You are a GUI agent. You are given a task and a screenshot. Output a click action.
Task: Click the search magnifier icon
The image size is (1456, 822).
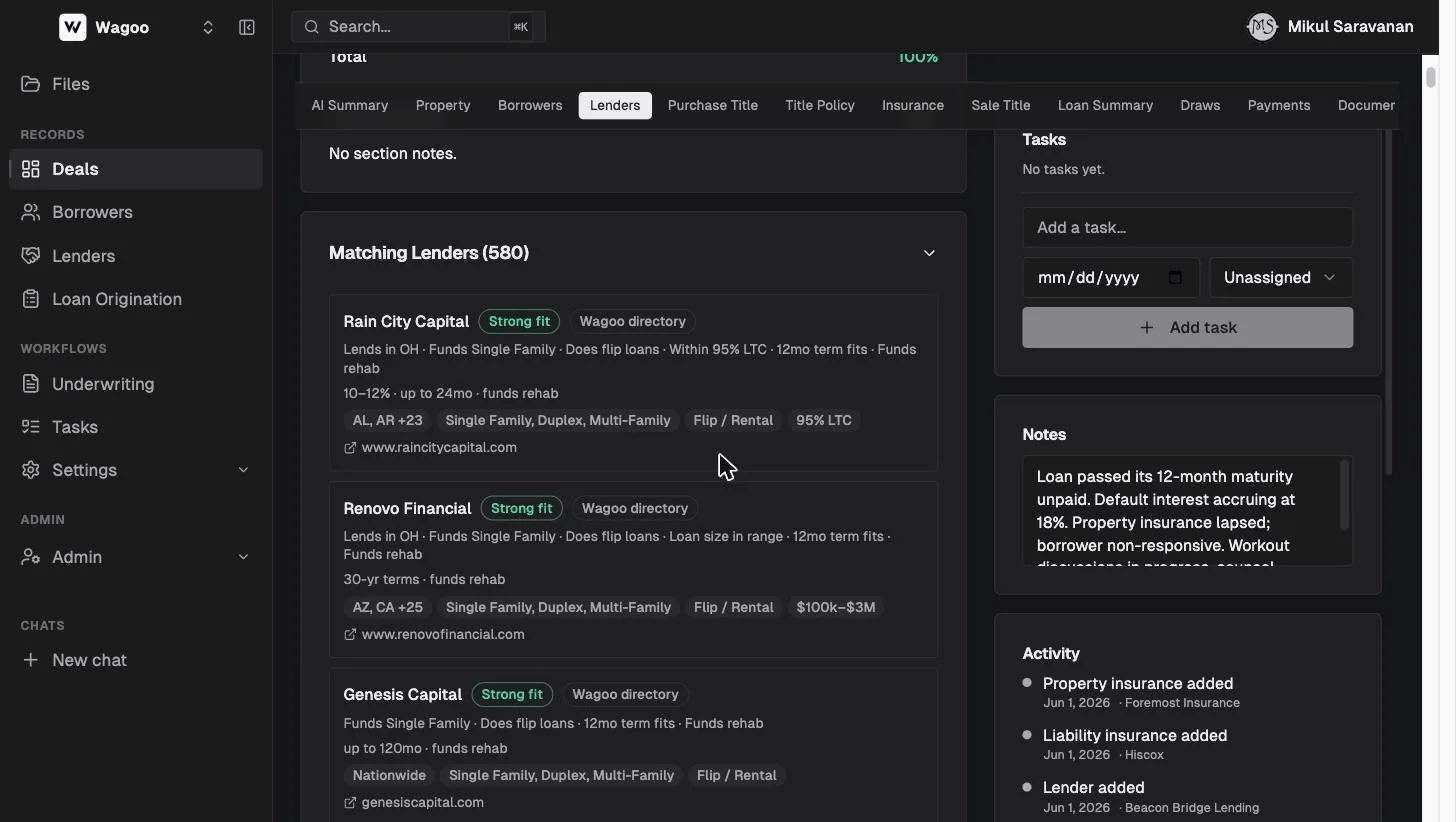312,27
